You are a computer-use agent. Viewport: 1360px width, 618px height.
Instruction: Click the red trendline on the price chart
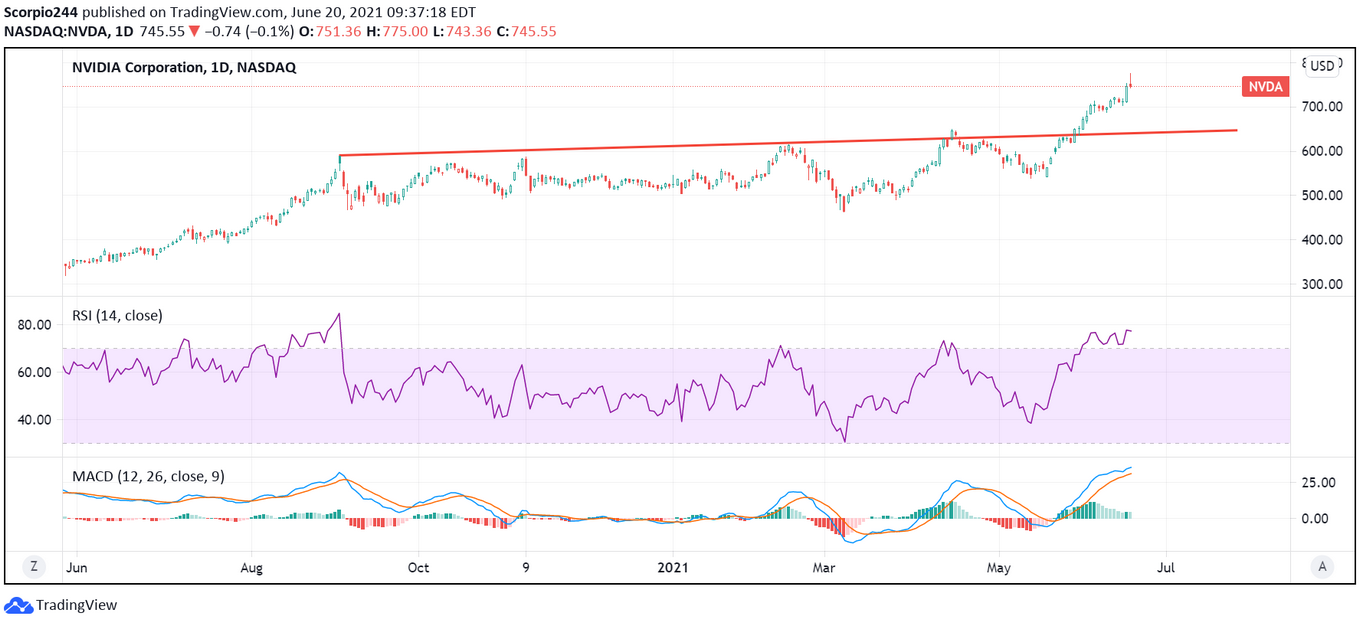(x=788, y=143)
